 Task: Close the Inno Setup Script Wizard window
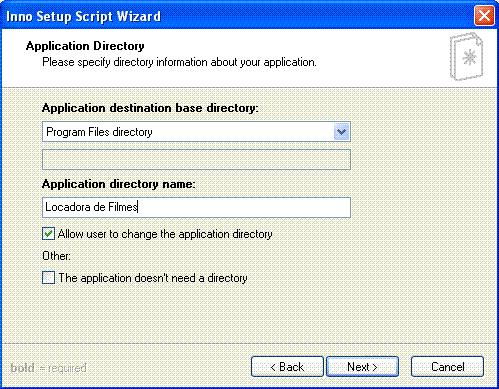484,16
